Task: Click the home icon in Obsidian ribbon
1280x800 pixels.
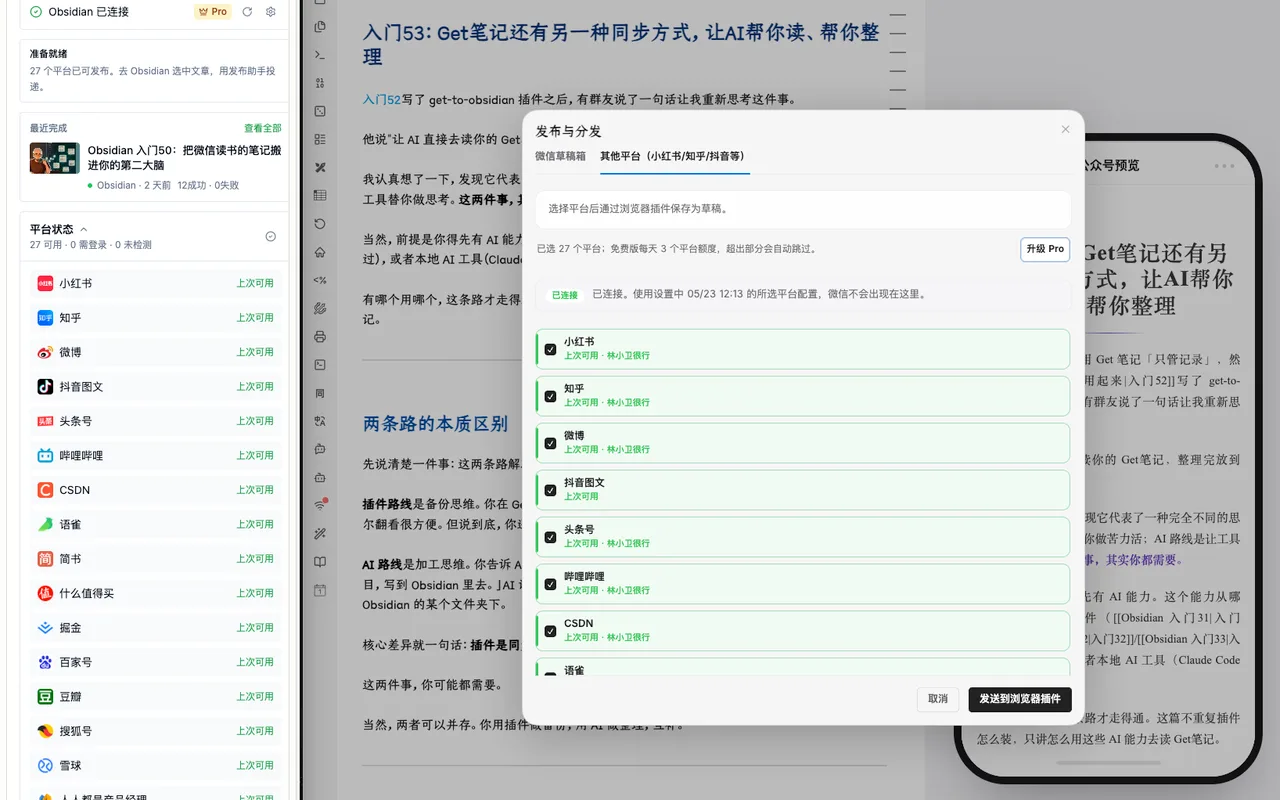Action: [320, 252]
